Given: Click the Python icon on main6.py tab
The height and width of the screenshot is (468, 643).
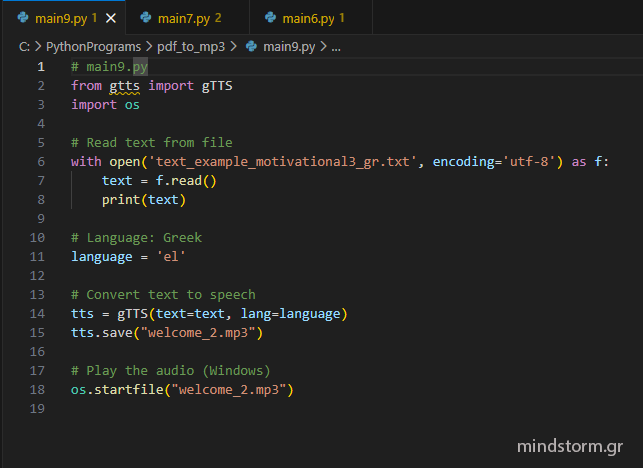Looking at the screenshot, I should [269, 18].
